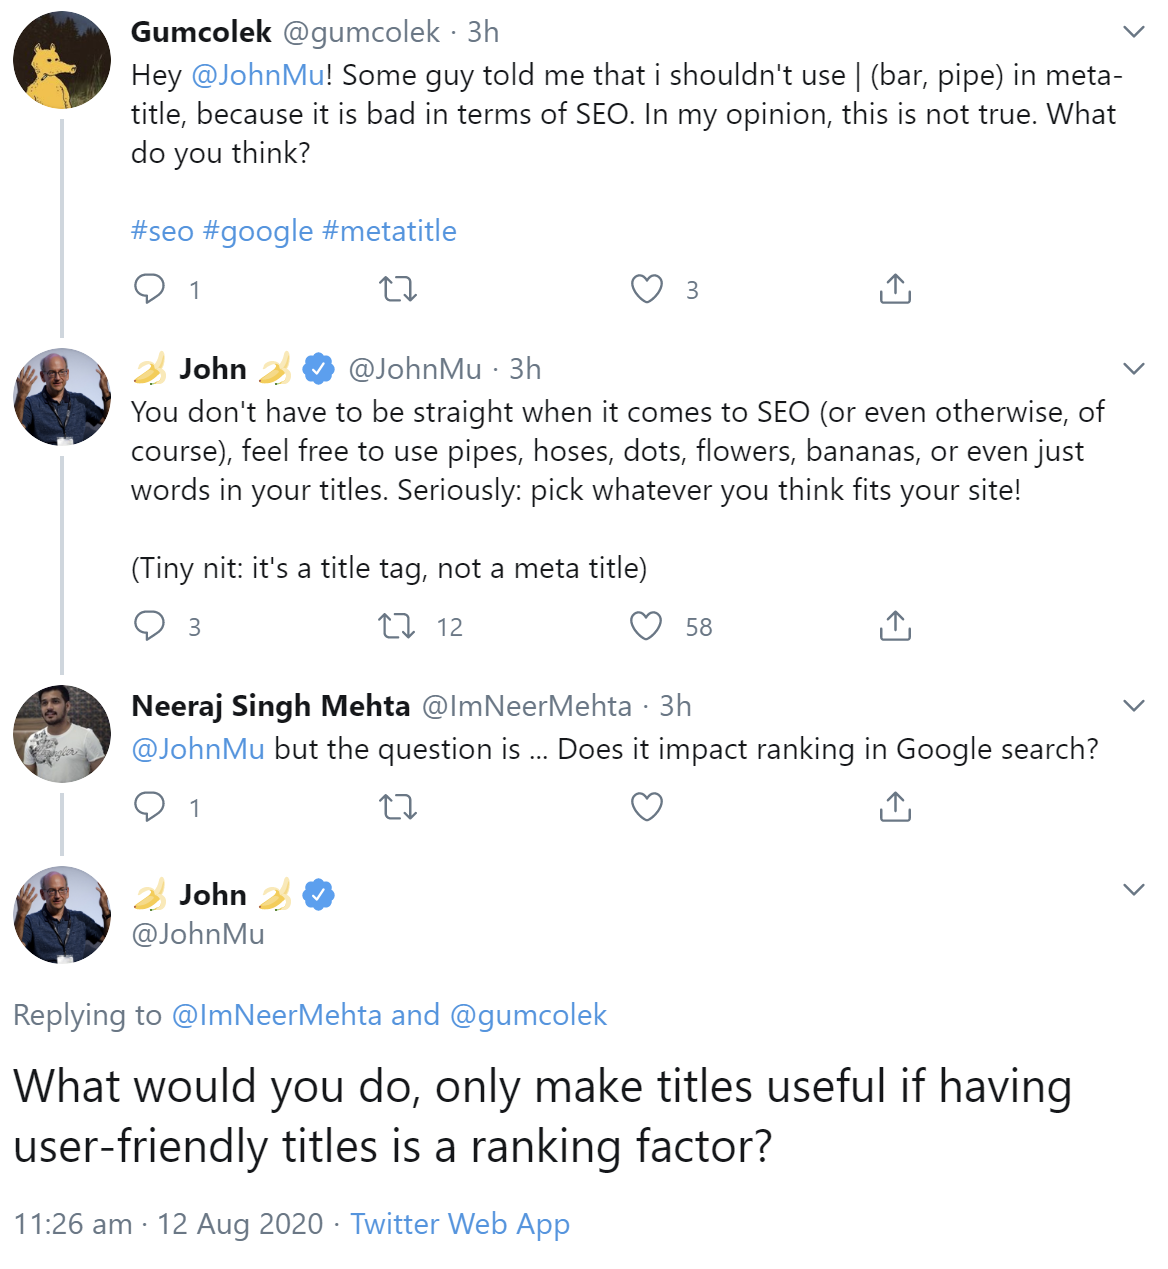This screenshot has height=1269, width=1168.
Task: Like Gumcolek's tweet
Action: tap(647, 289)
